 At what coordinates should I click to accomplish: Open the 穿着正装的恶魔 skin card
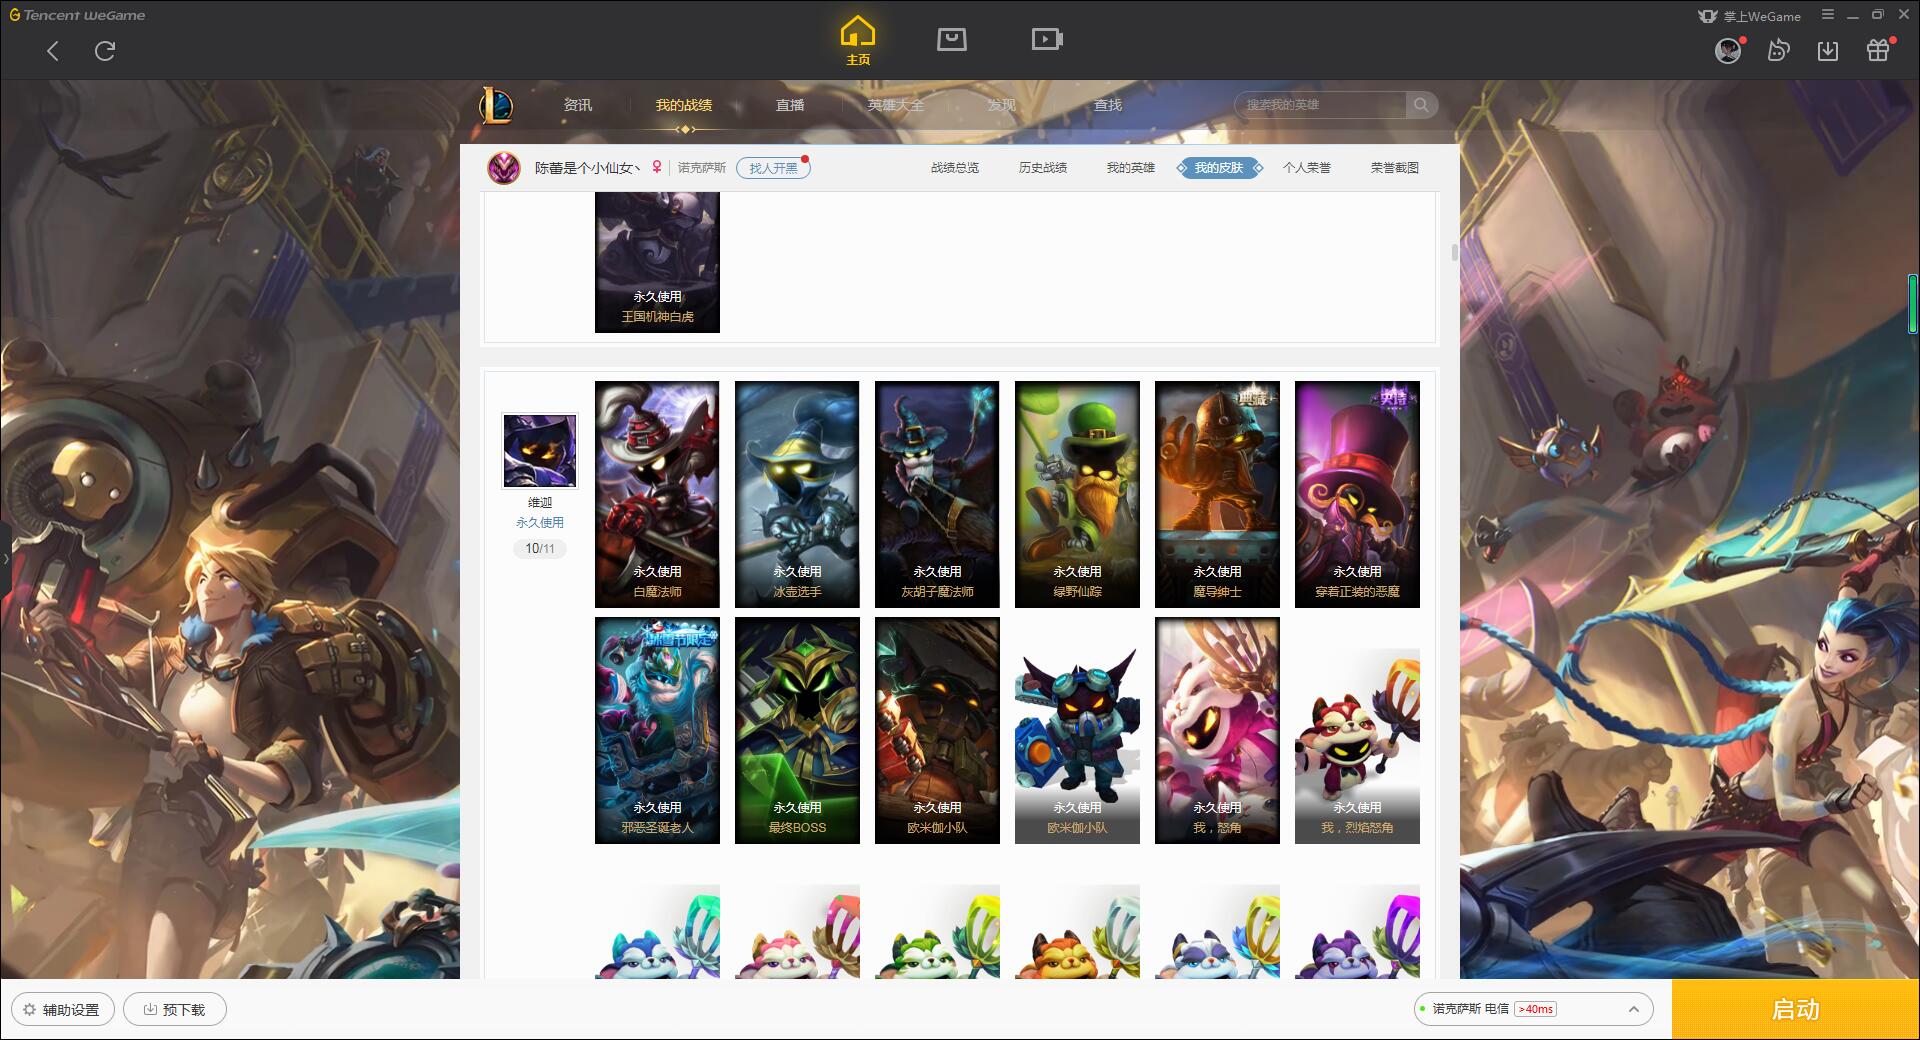pos(1357,494)
